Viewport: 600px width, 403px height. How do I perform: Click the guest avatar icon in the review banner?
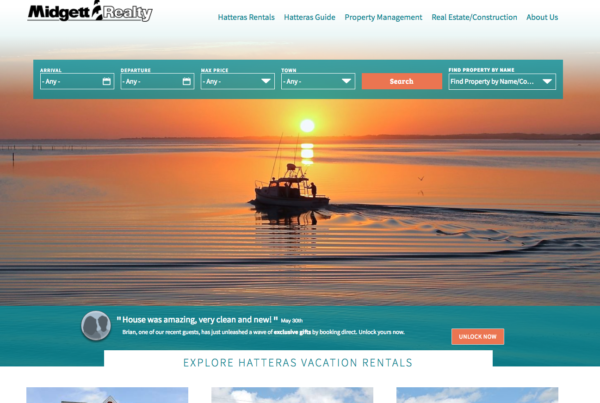96,326
